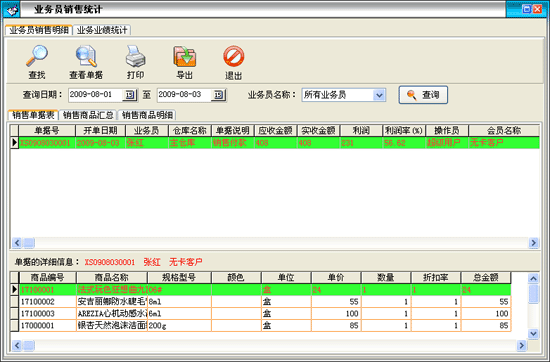Open the start date calendar picker
The height and width of the screenshot is (362, 550).
tap(130, 95)
